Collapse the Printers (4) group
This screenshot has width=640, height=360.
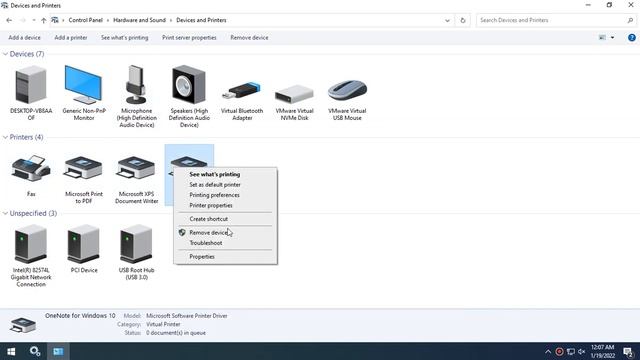coord(5,137)
